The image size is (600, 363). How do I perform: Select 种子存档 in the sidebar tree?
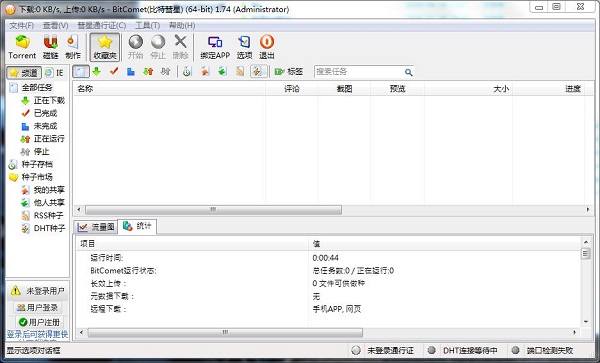tap(37, 164)
